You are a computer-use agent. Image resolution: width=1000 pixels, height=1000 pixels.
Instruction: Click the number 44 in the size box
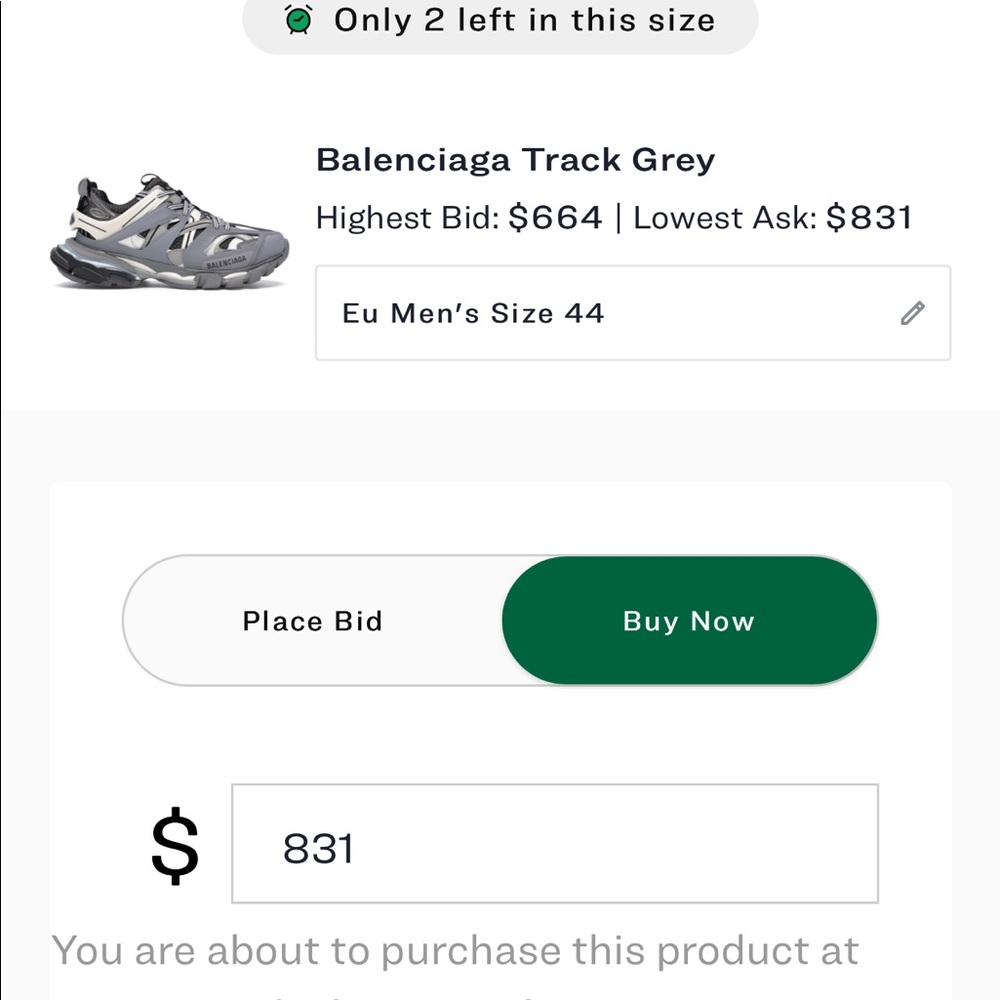point(584,314)
